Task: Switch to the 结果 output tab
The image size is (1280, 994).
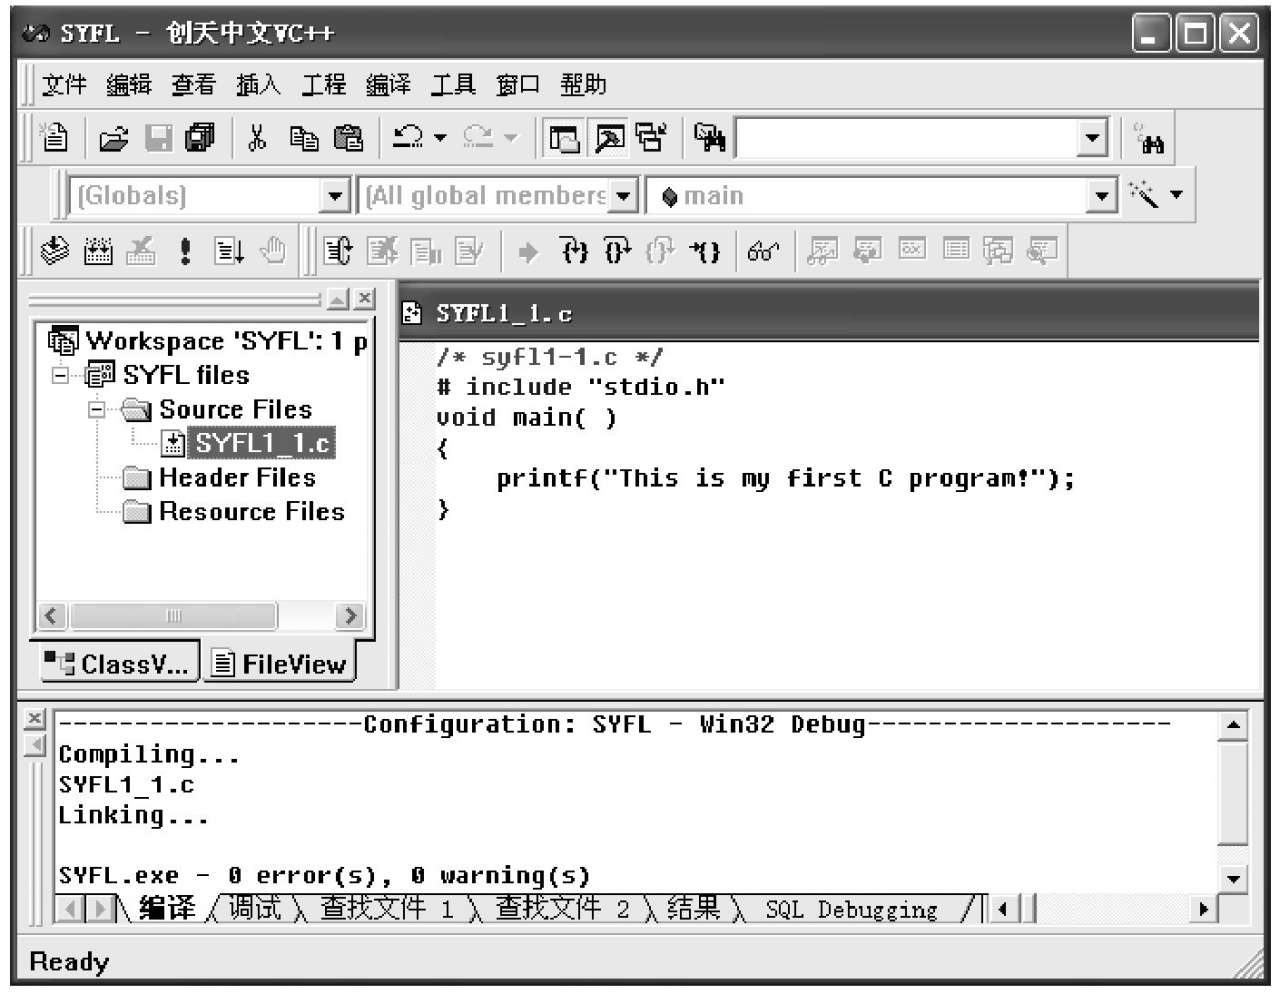Action: (693, 908)
